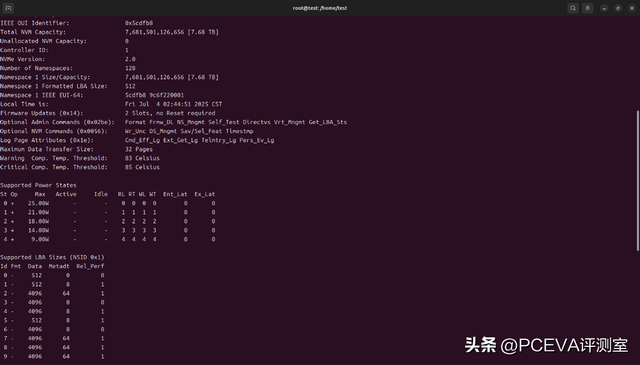Click the Rel_Perf column header
640x365 pixels.
pyautogui.click(x=90, y=266)
